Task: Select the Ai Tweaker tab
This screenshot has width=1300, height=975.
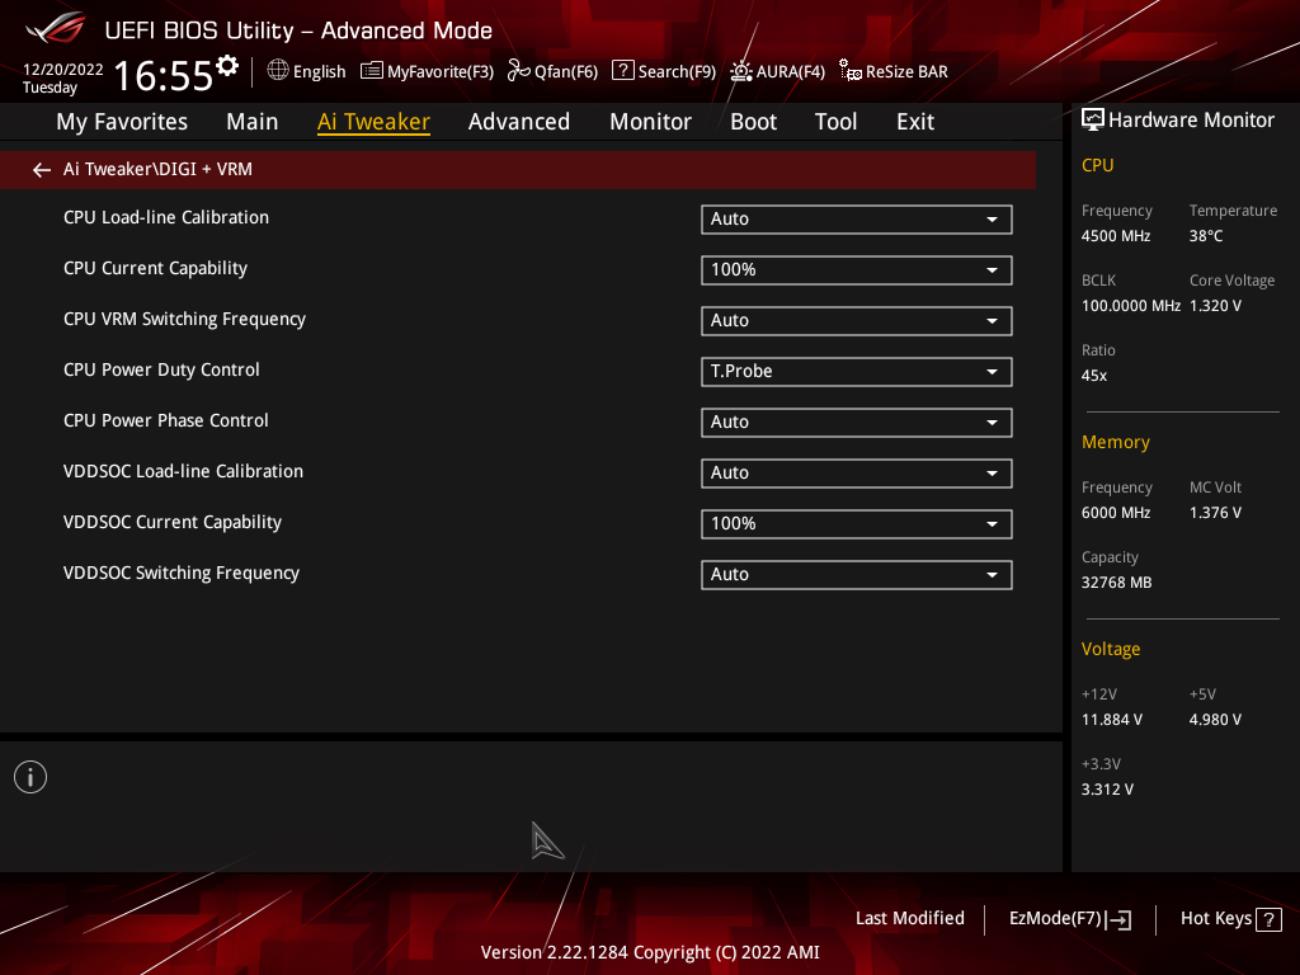Action: pyautogui.click(x=374, y=122)
